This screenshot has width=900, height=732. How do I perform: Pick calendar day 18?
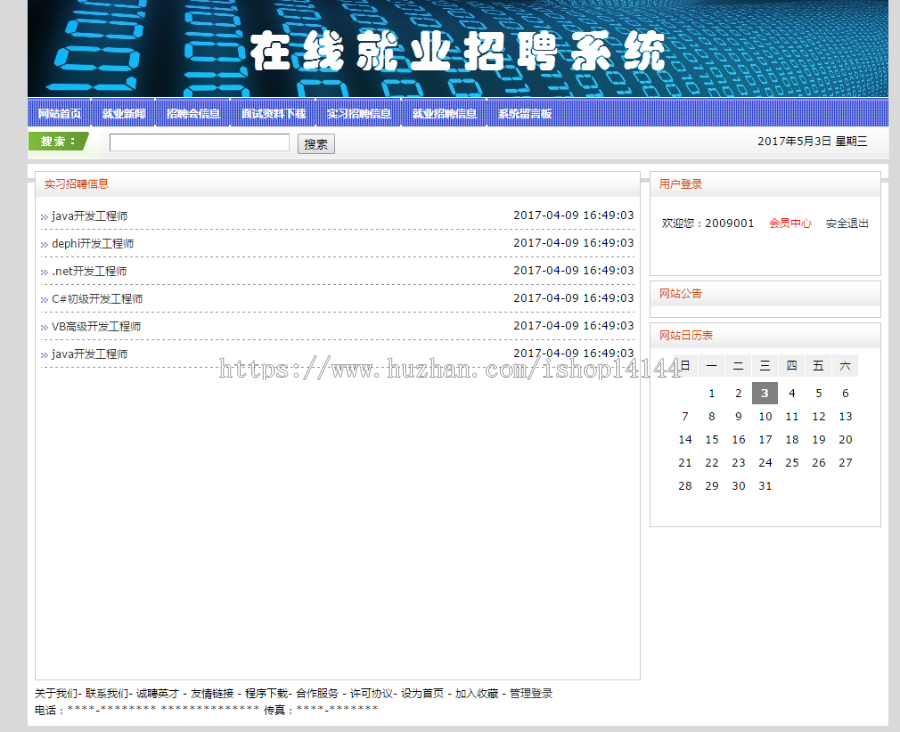point(792,440)
